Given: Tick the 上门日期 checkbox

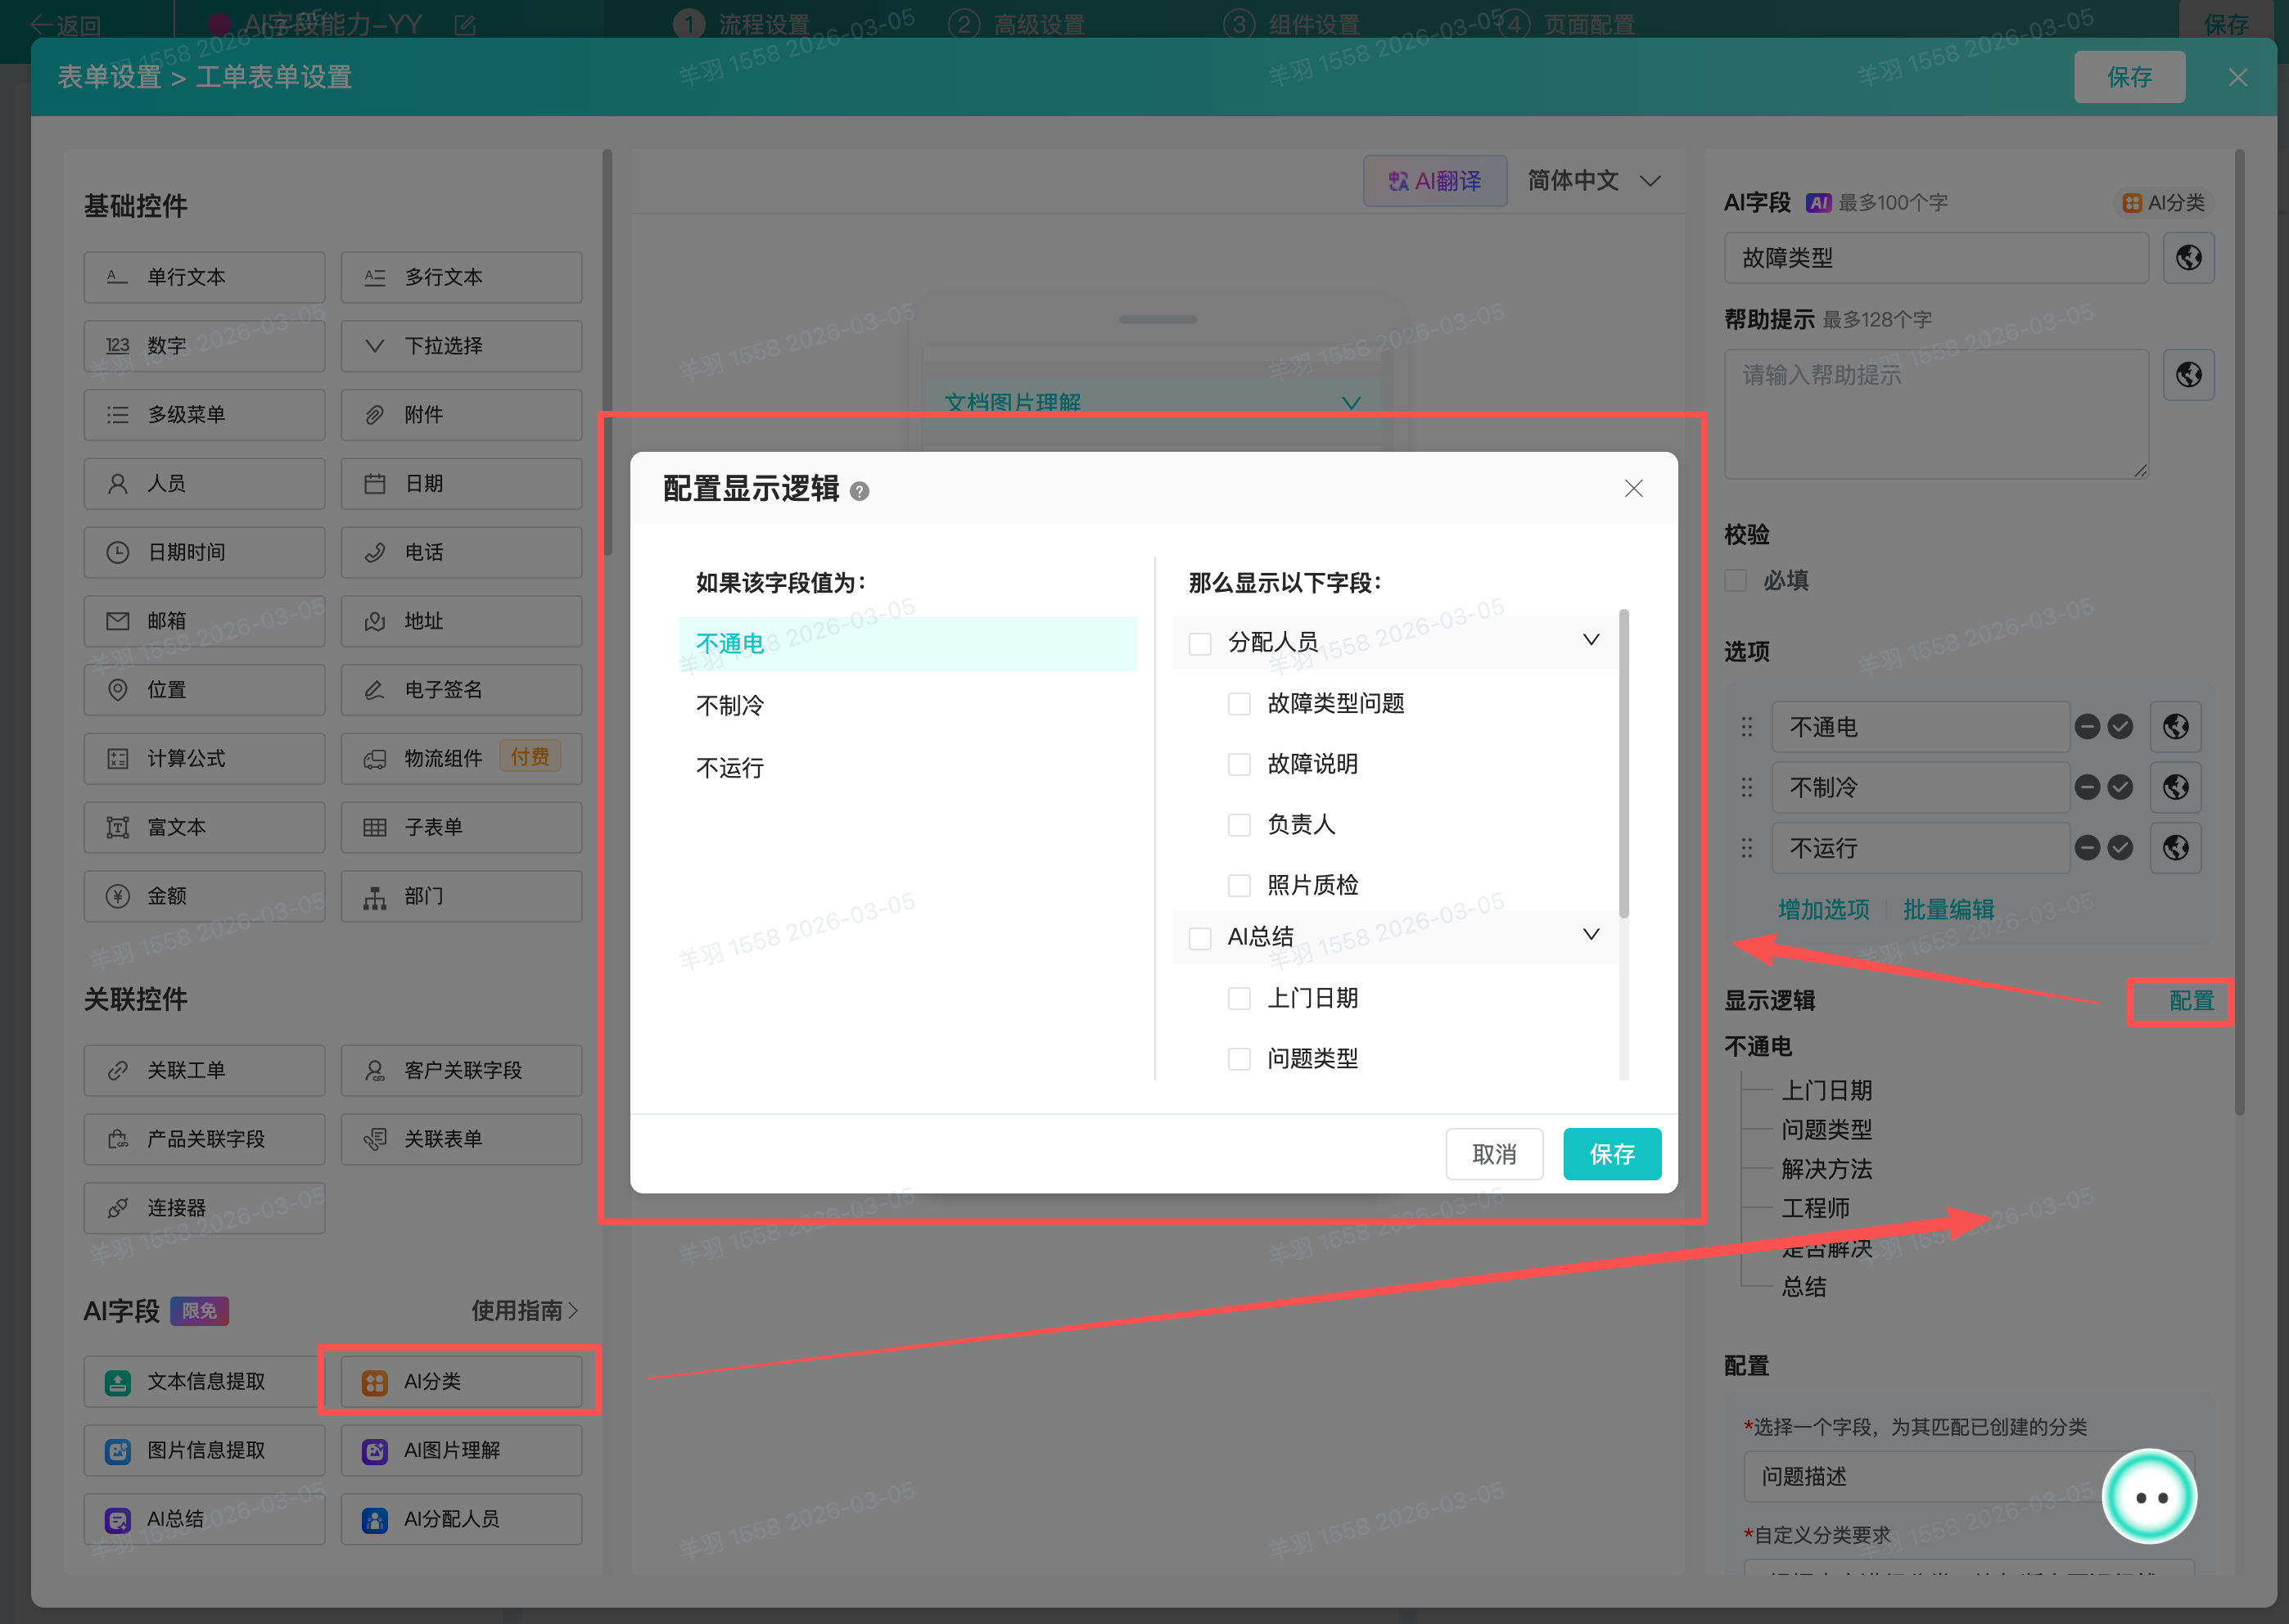Looking at the screenshot, I should pos(1239,998).
